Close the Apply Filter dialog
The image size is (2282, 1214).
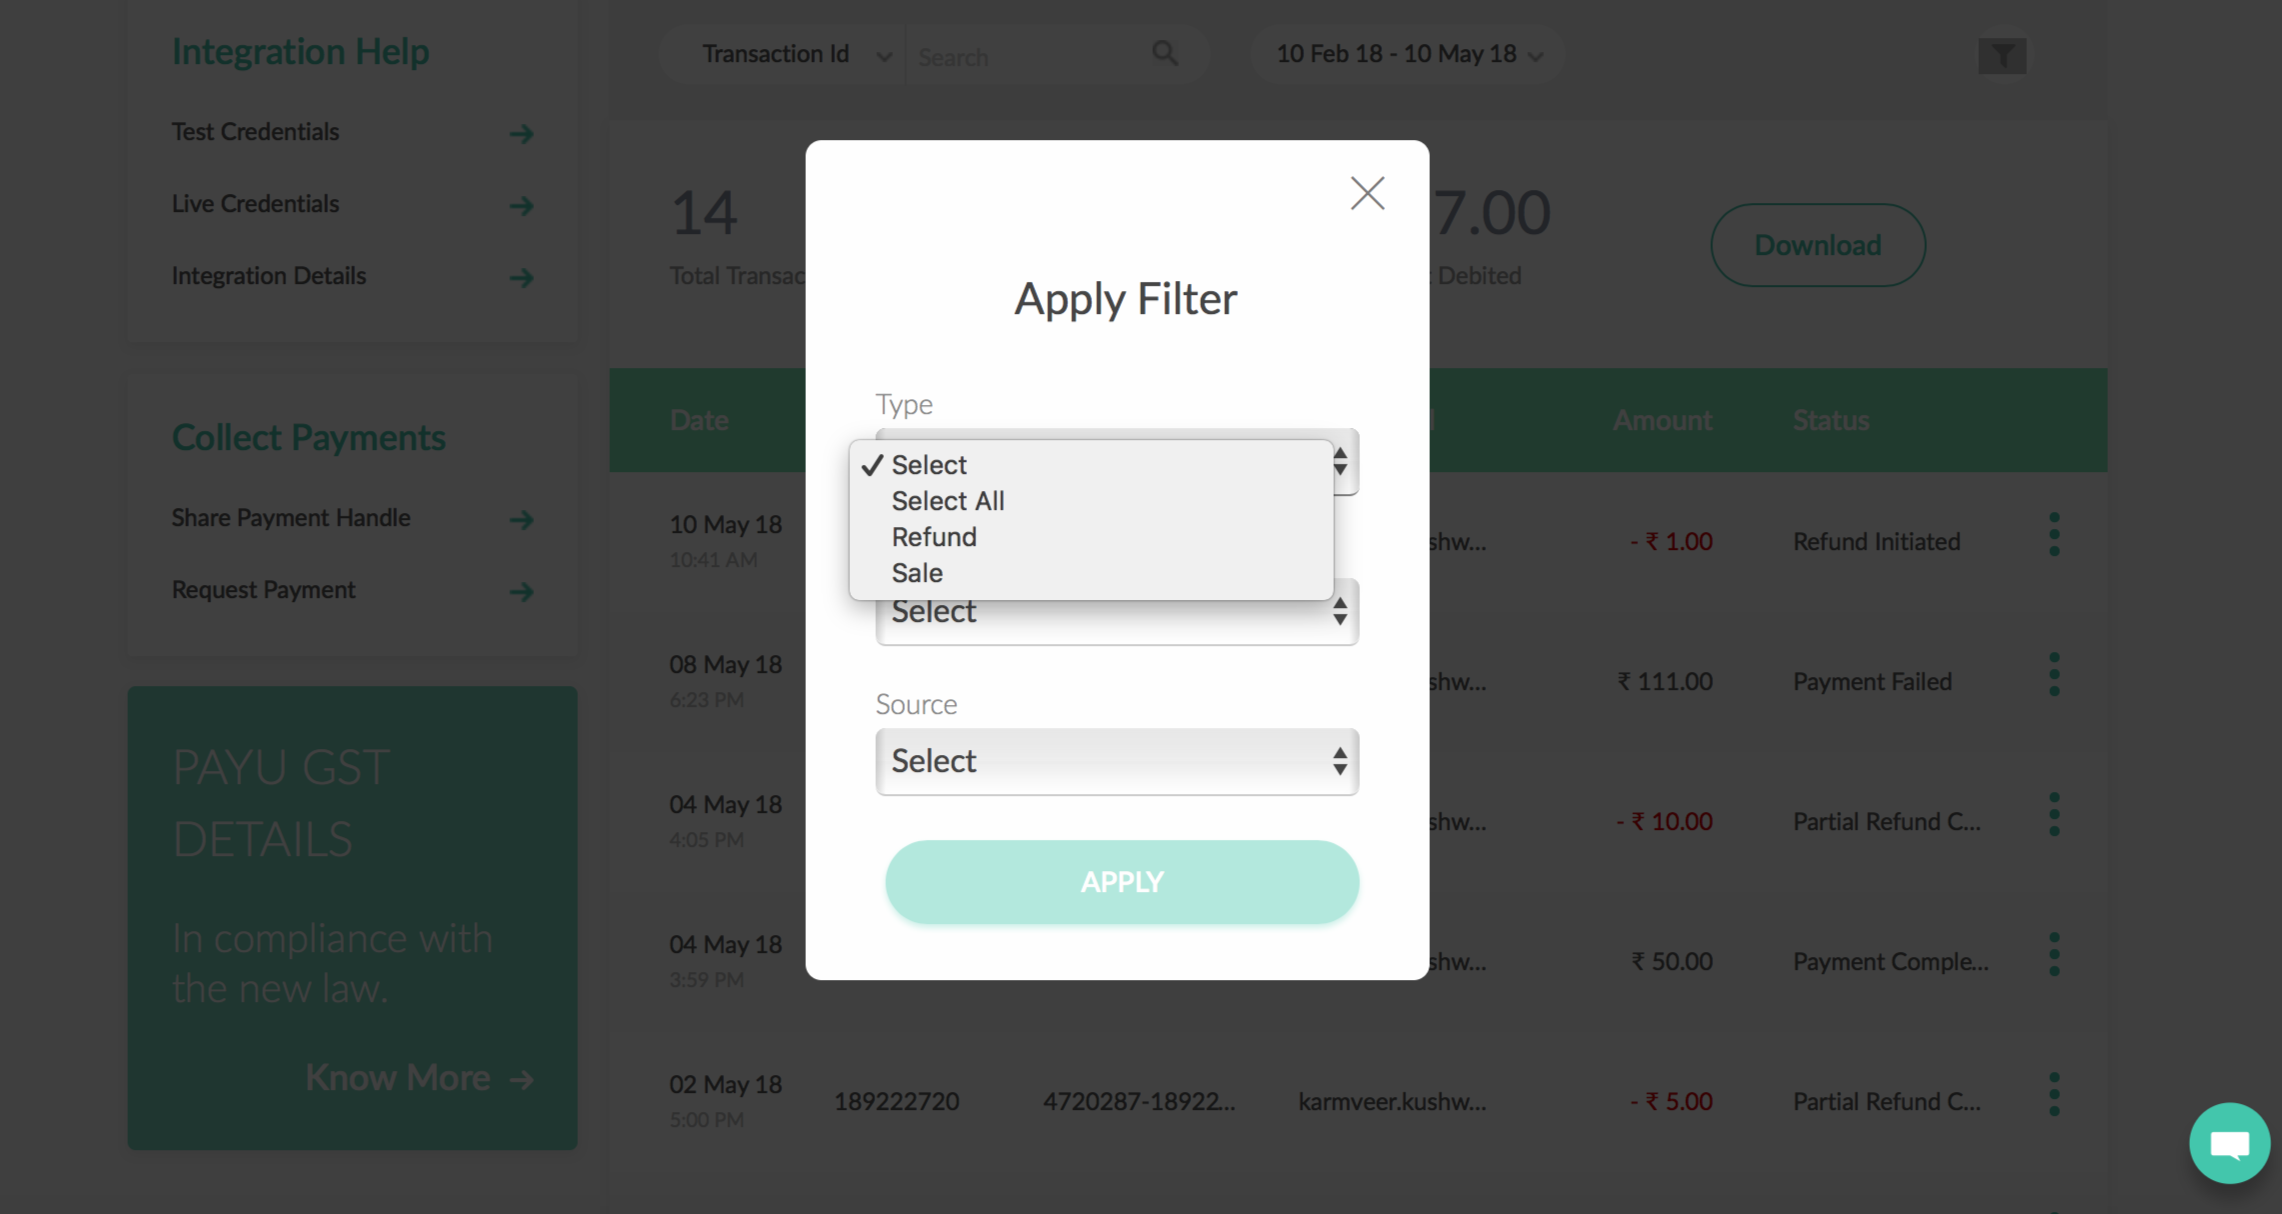point(1367,193)
